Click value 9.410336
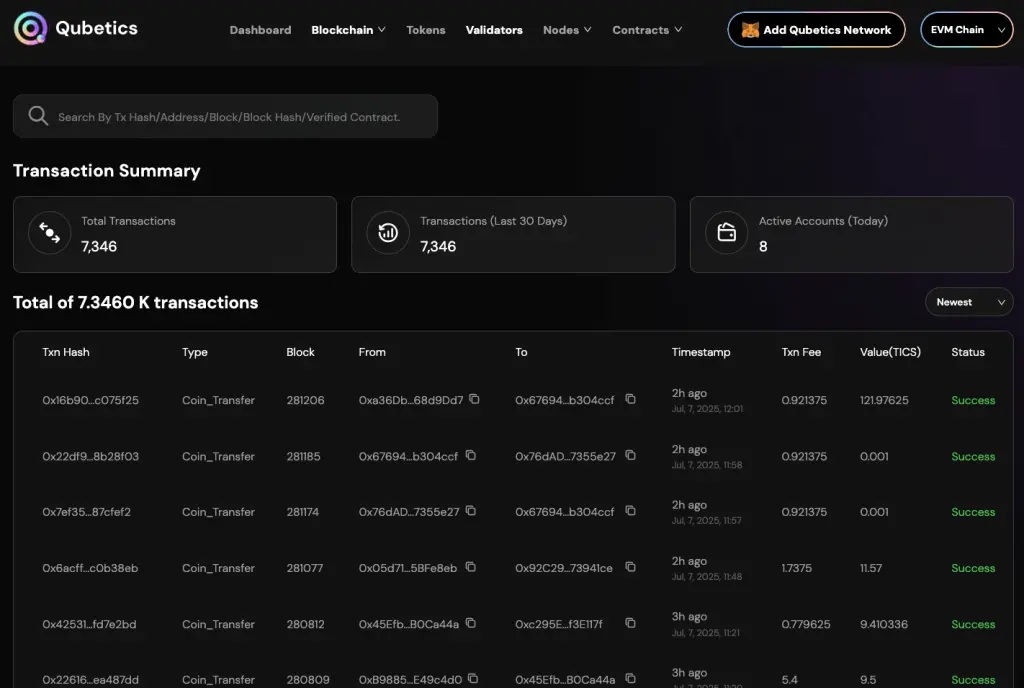1024x688 pixels. coord(884,624)
